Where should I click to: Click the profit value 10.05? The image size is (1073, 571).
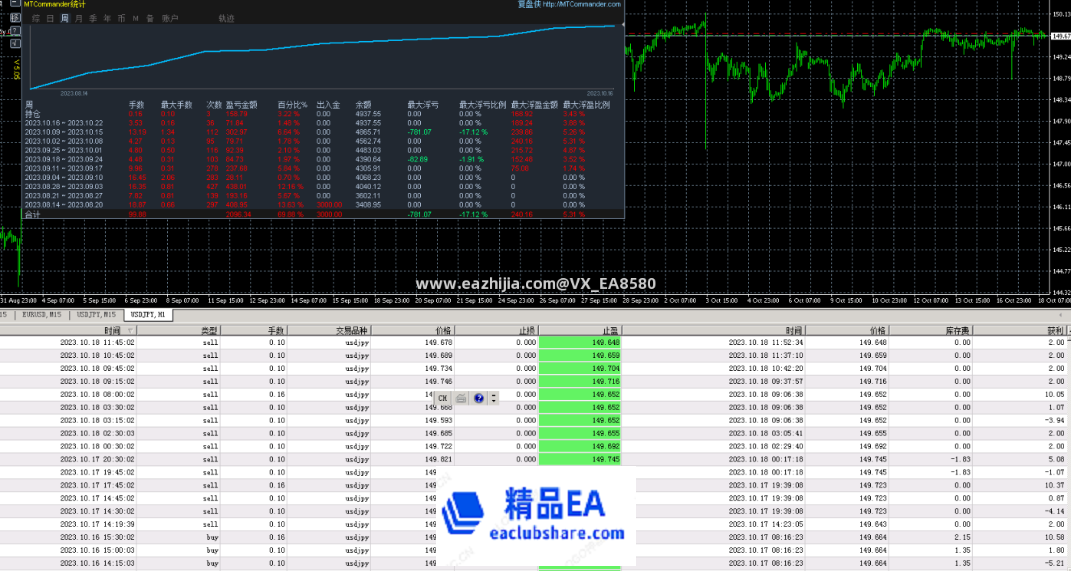coord(1055,394)
